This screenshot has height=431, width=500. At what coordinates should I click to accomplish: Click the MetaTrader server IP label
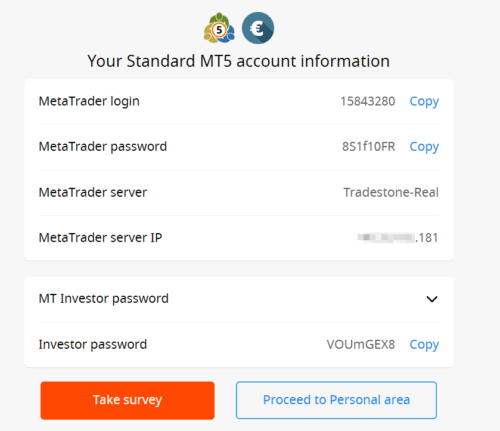click(100, 238)
